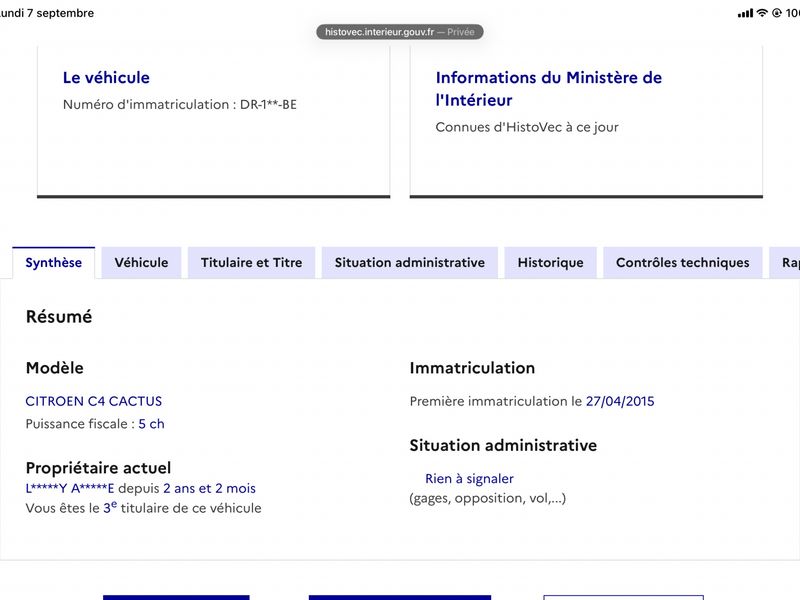This screenshot has width=800, height=600.
Task: Click the CITROEN C4 CACTUS model link
Action: tap(94, 401)
